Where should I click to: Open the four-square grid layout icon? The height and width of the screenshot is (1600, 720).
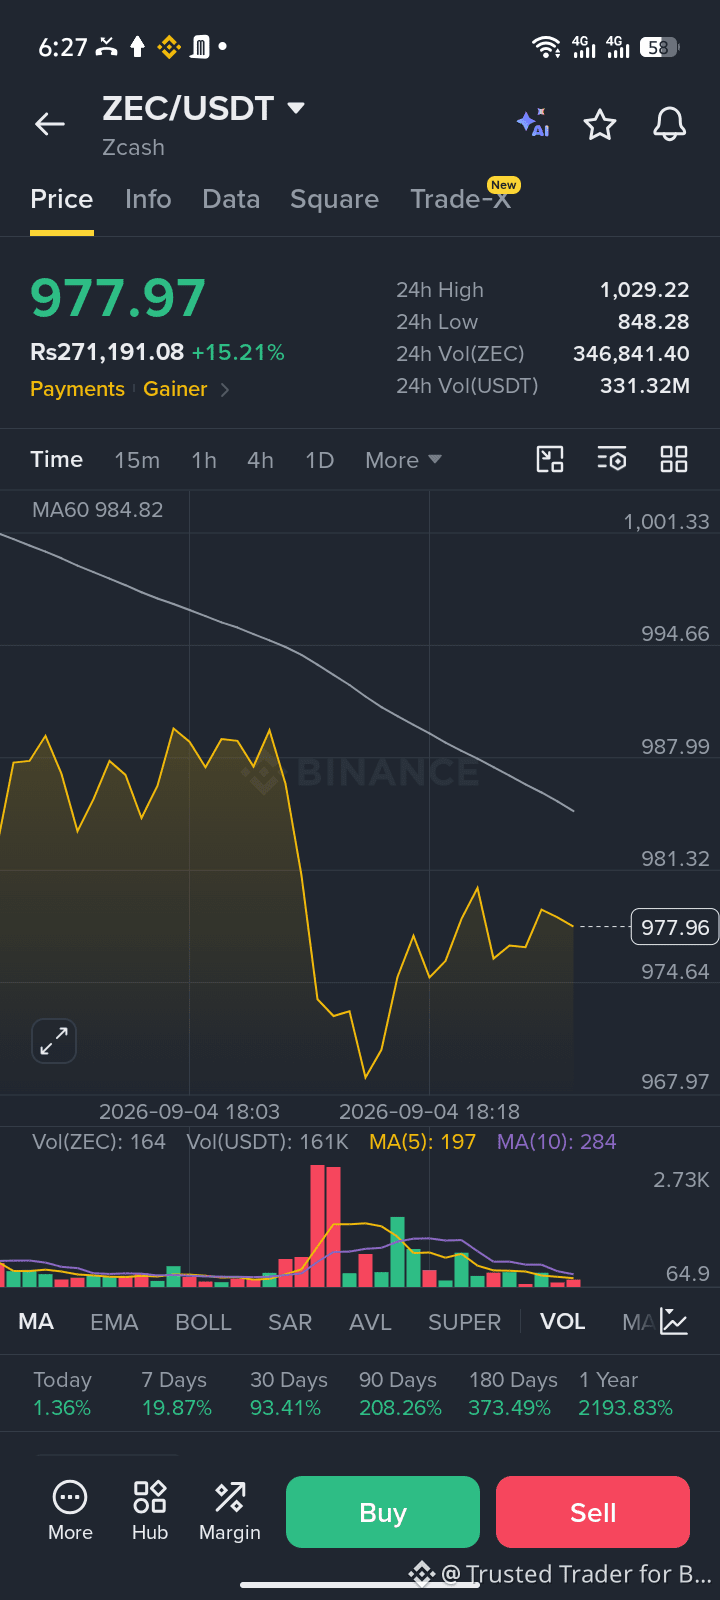[x=674, y=459]
